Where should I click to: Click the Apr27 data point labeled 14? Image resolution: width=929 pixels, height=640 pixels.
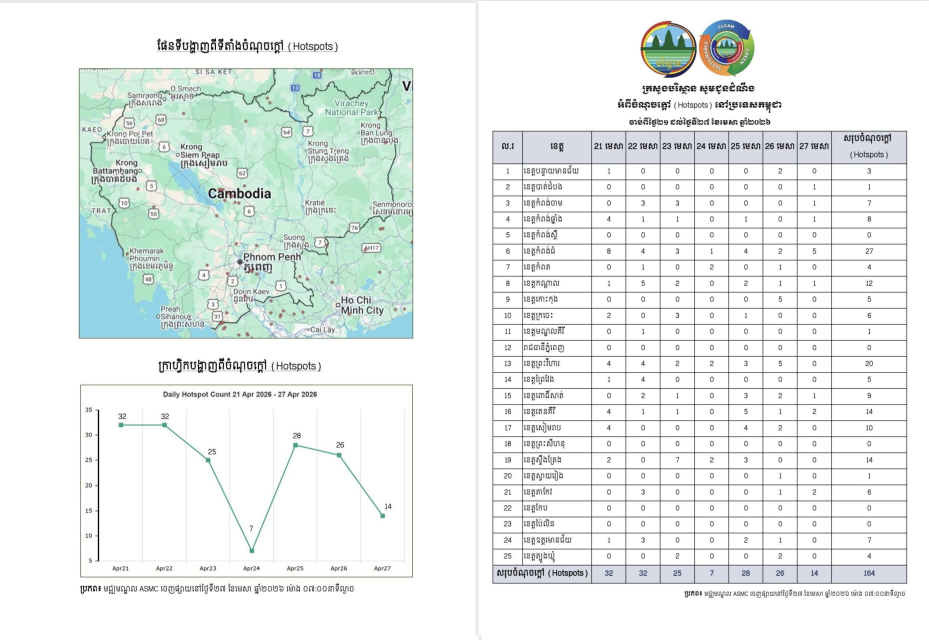coord(382,515)
